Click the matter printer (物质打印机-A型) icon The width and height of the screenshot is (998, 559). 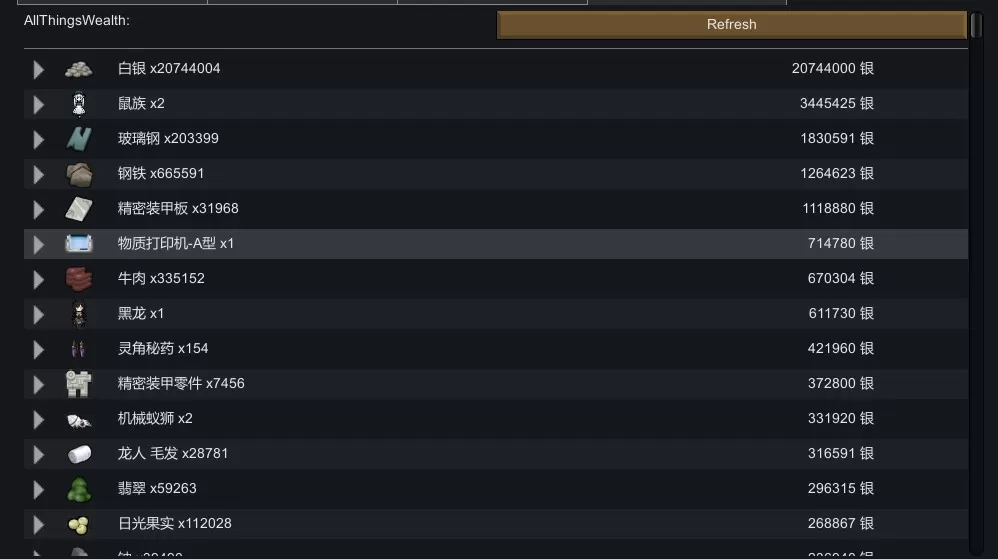(x=79, y=244)
